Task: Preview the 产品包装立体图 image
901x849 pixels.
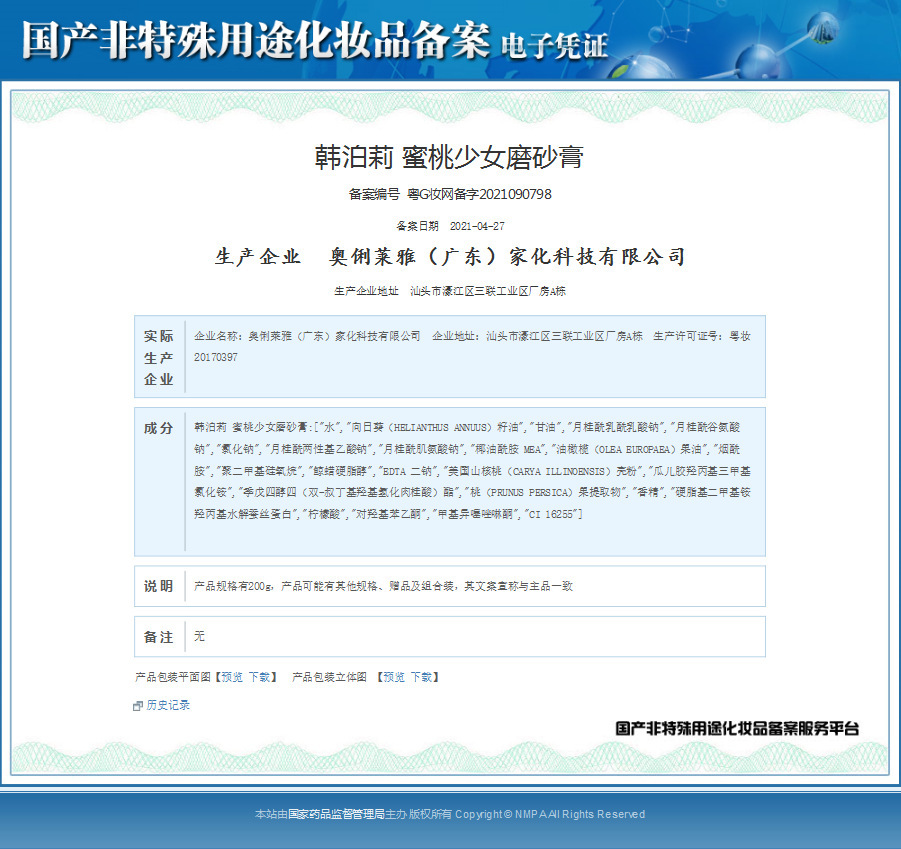Action: 394,677
